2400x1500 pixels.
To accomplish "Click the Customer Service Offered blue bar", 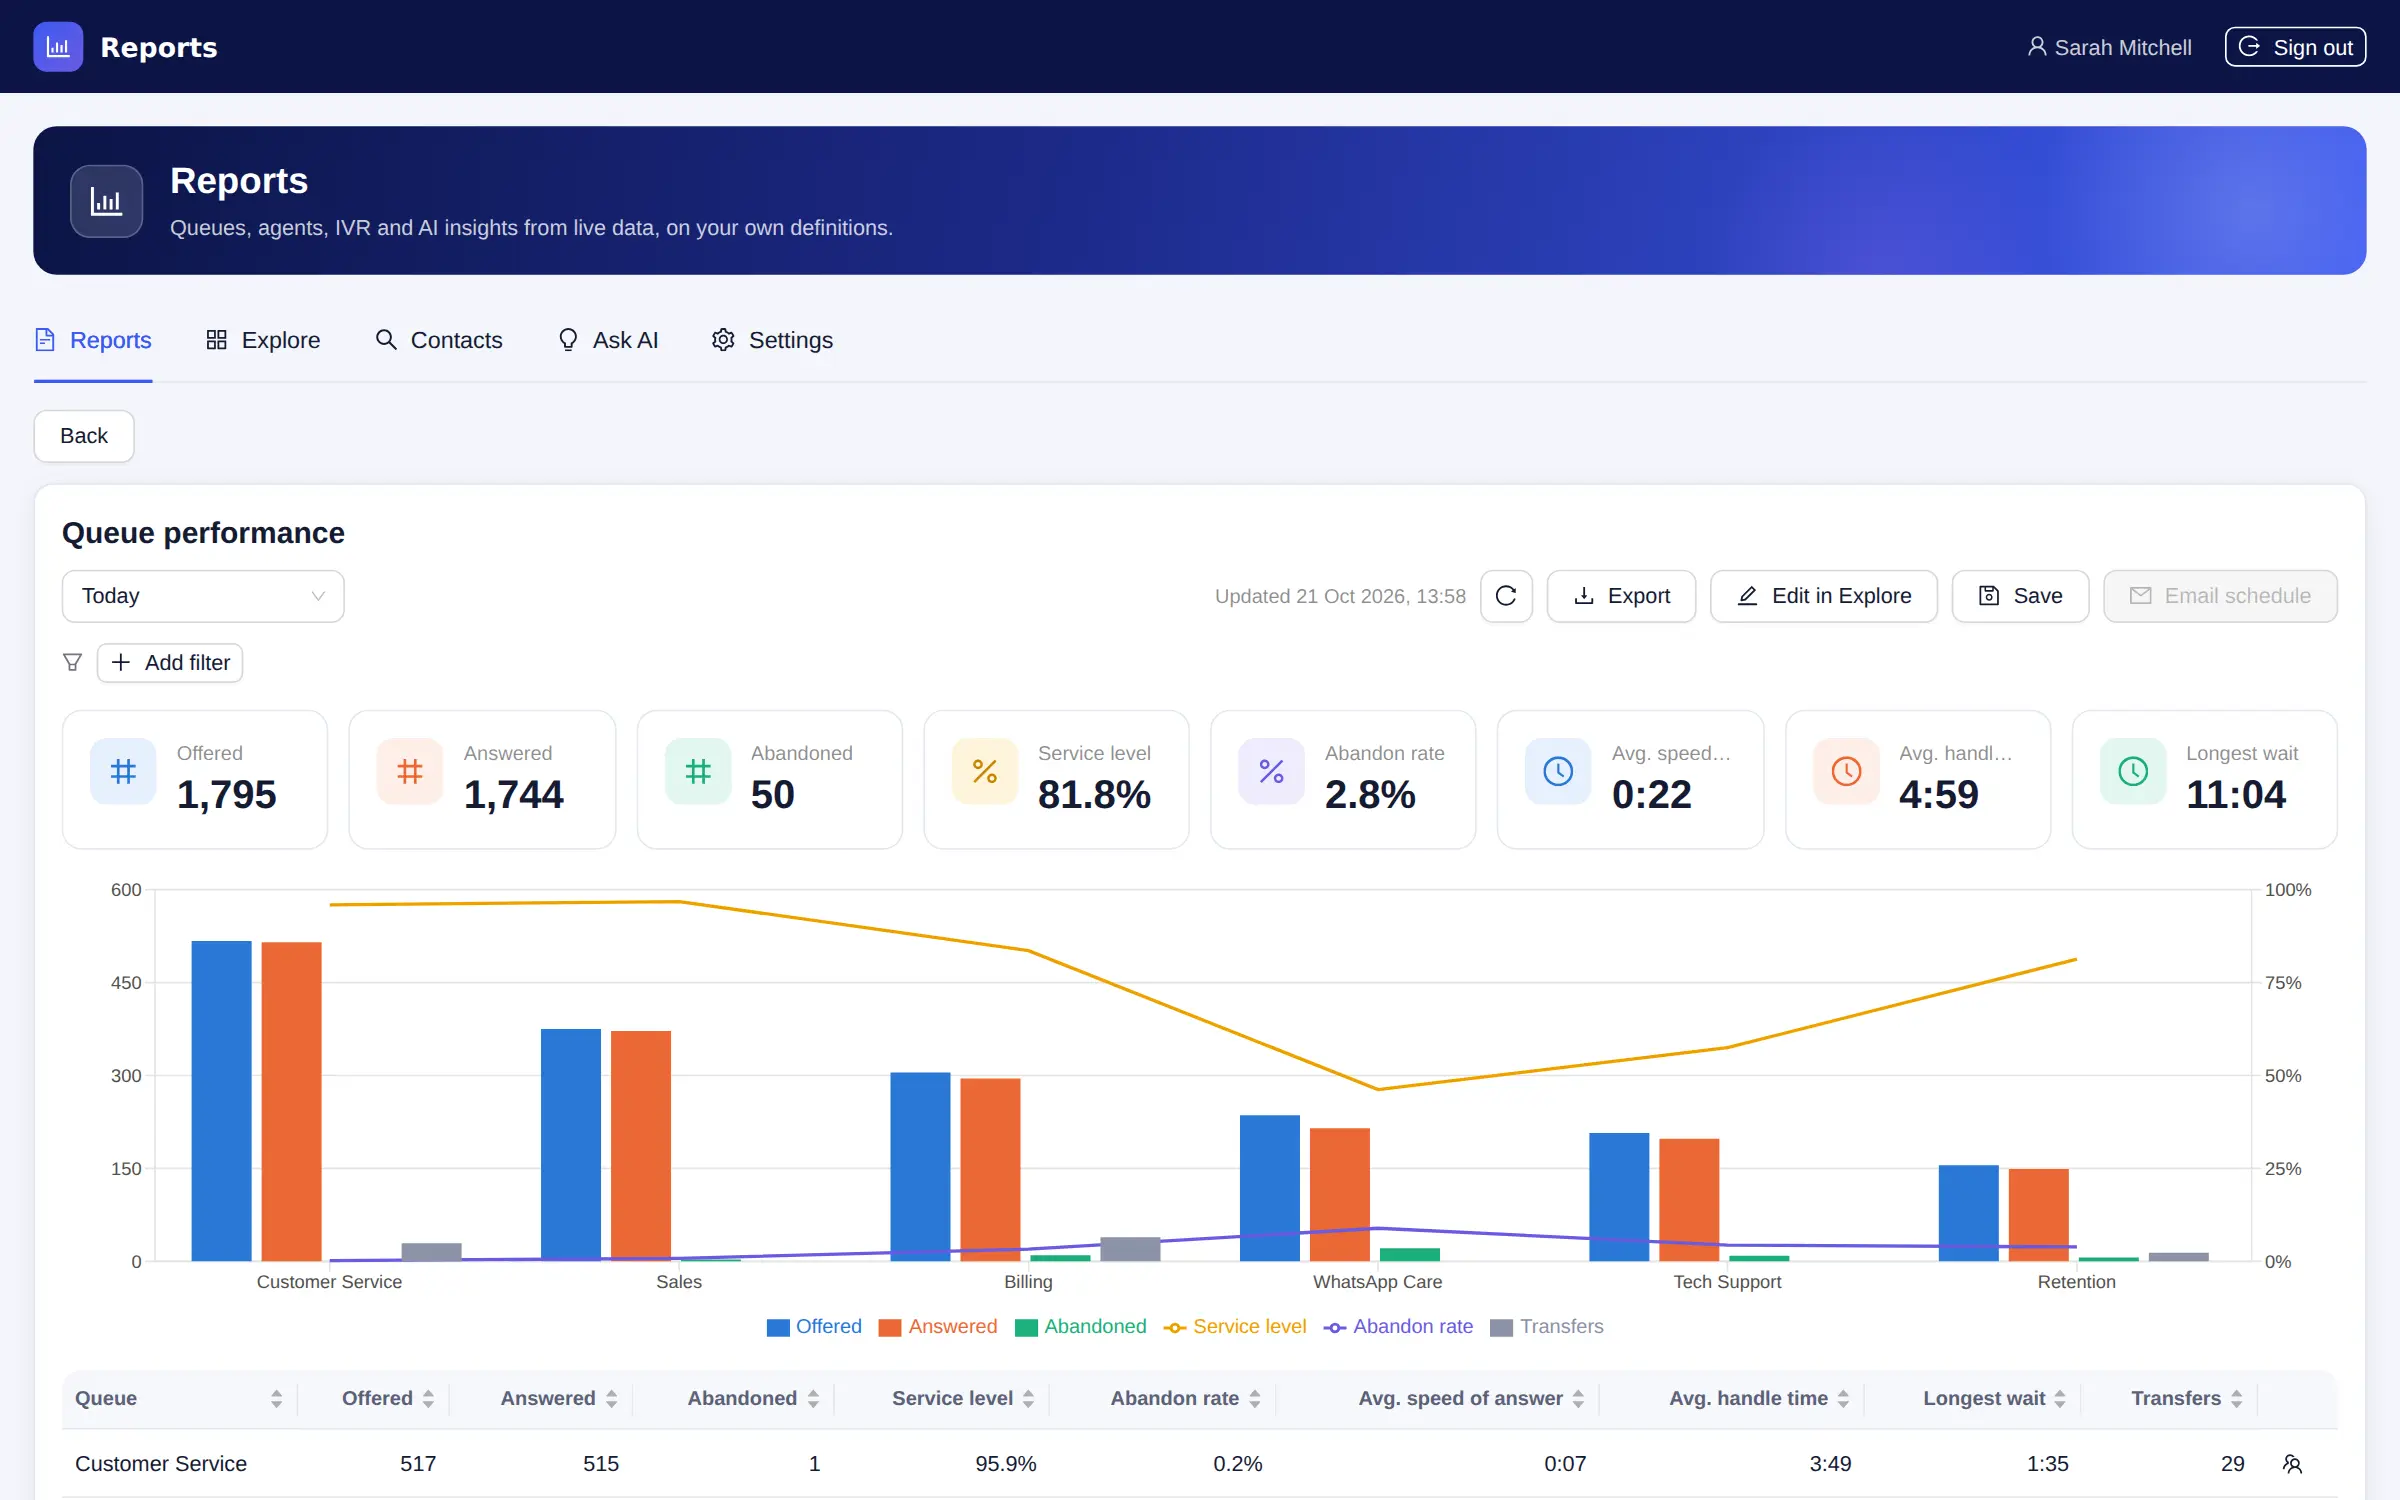I will [221, 1100].
